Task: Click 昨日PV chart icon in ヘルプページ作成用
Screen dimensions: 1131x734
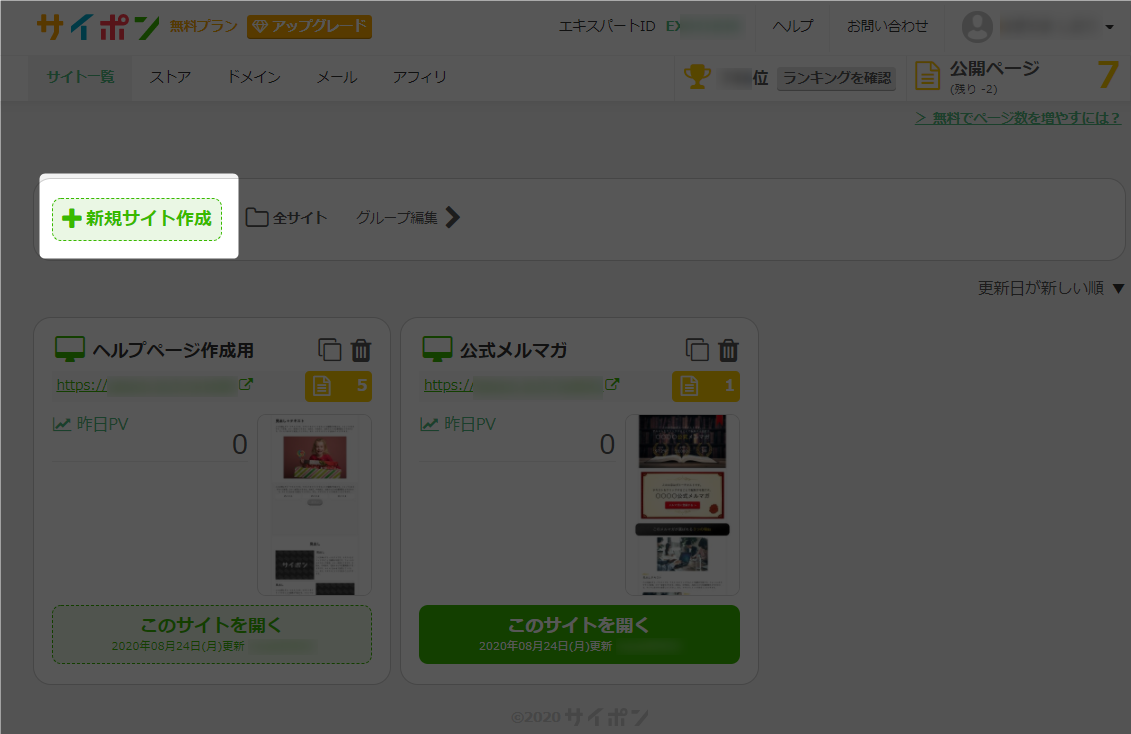Action: pos(62,424)
